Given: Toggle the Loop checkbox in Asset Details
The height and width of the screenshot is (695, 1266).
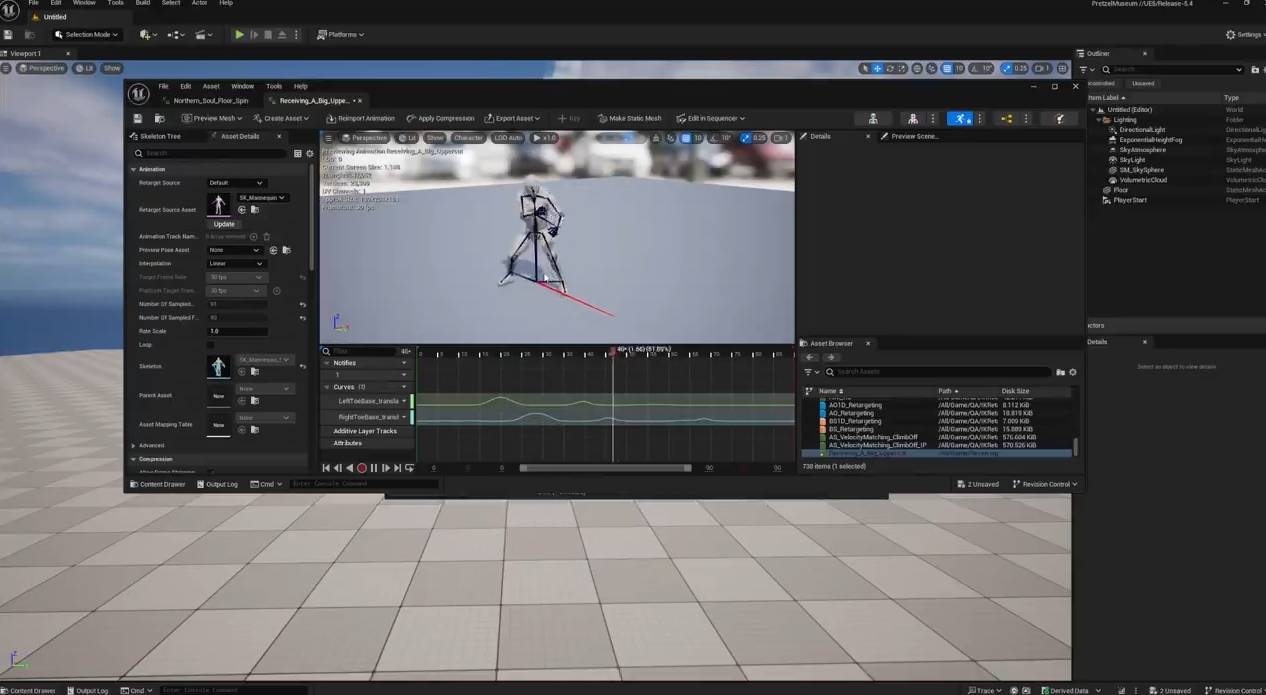Looking at the screenshot, I should coord(210,345).
